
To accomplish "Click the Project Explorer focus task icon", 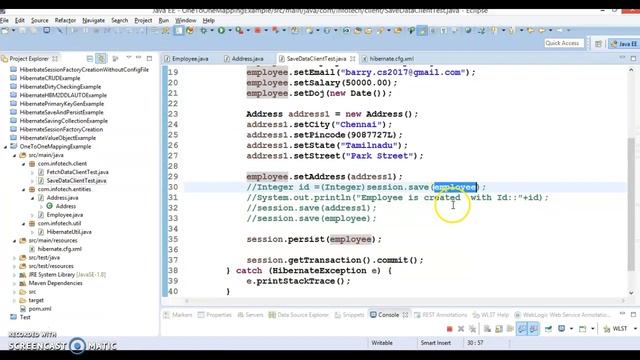I will point(116,58).
